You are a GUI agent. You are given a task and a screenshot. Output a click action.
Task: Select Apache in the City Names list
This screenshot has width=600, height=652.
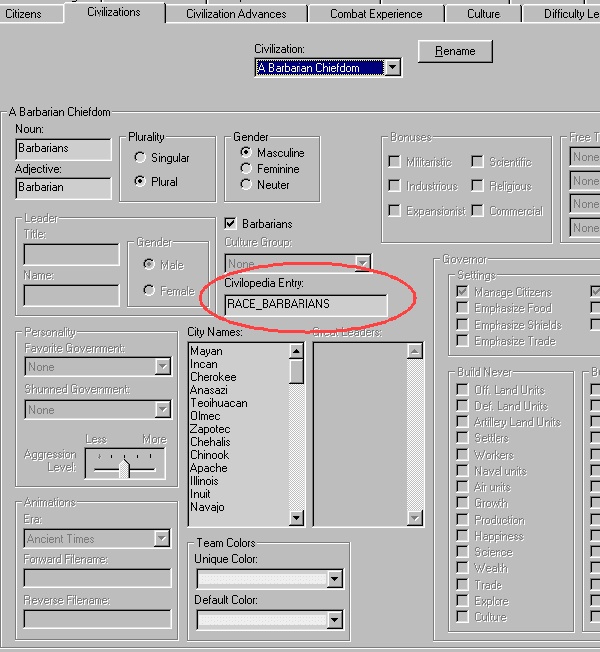(x=209, y=468)
